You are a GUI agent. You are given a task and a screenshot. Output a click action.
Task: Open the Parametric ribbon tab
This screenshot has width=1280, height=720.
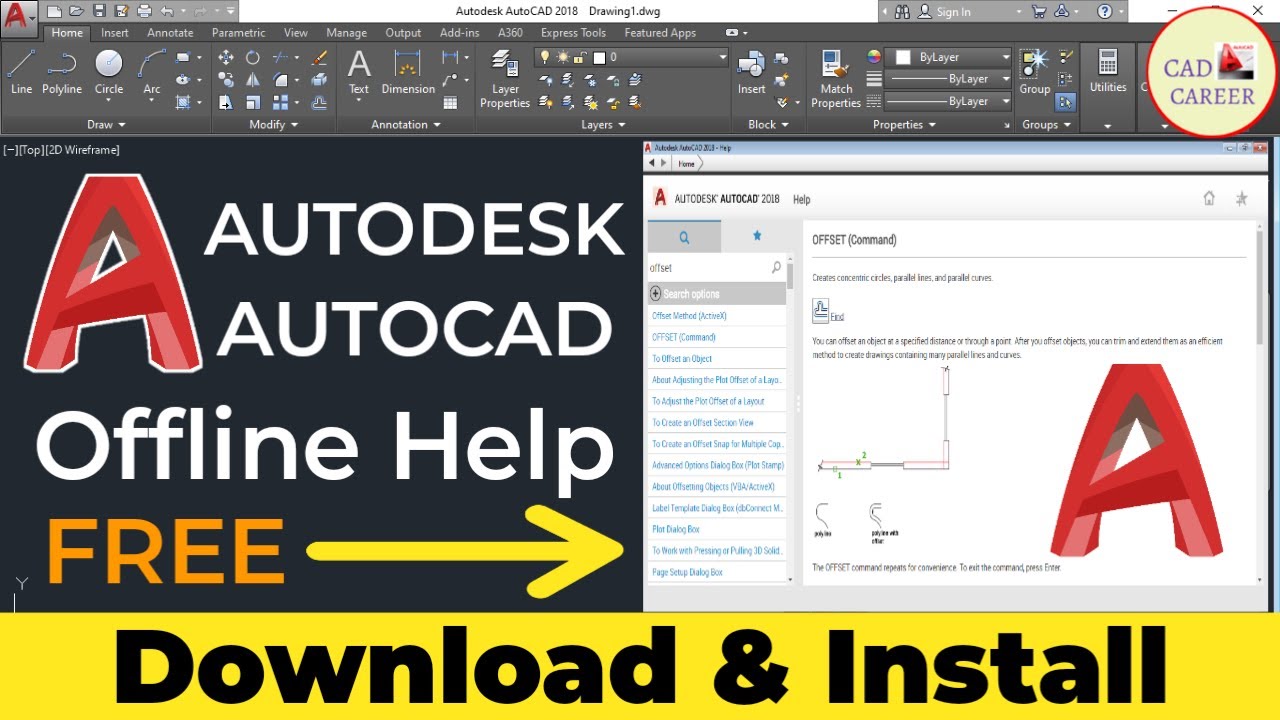pyautogui.click(x=239, y=33)
